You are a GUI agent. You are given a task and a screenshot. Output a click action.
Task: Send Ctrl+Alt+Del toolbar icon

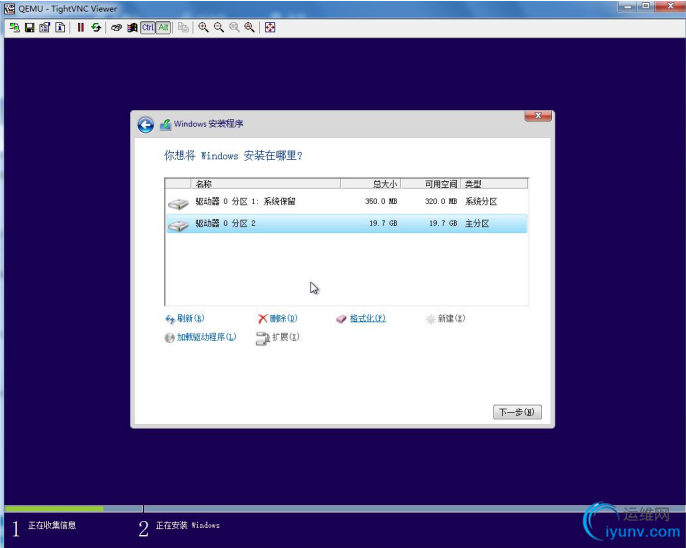[x=116, y=28]
